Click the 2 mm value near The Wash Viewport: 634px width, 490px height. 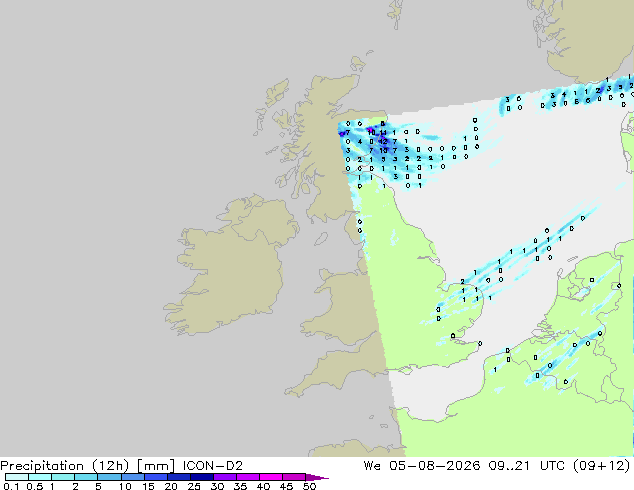462,281
